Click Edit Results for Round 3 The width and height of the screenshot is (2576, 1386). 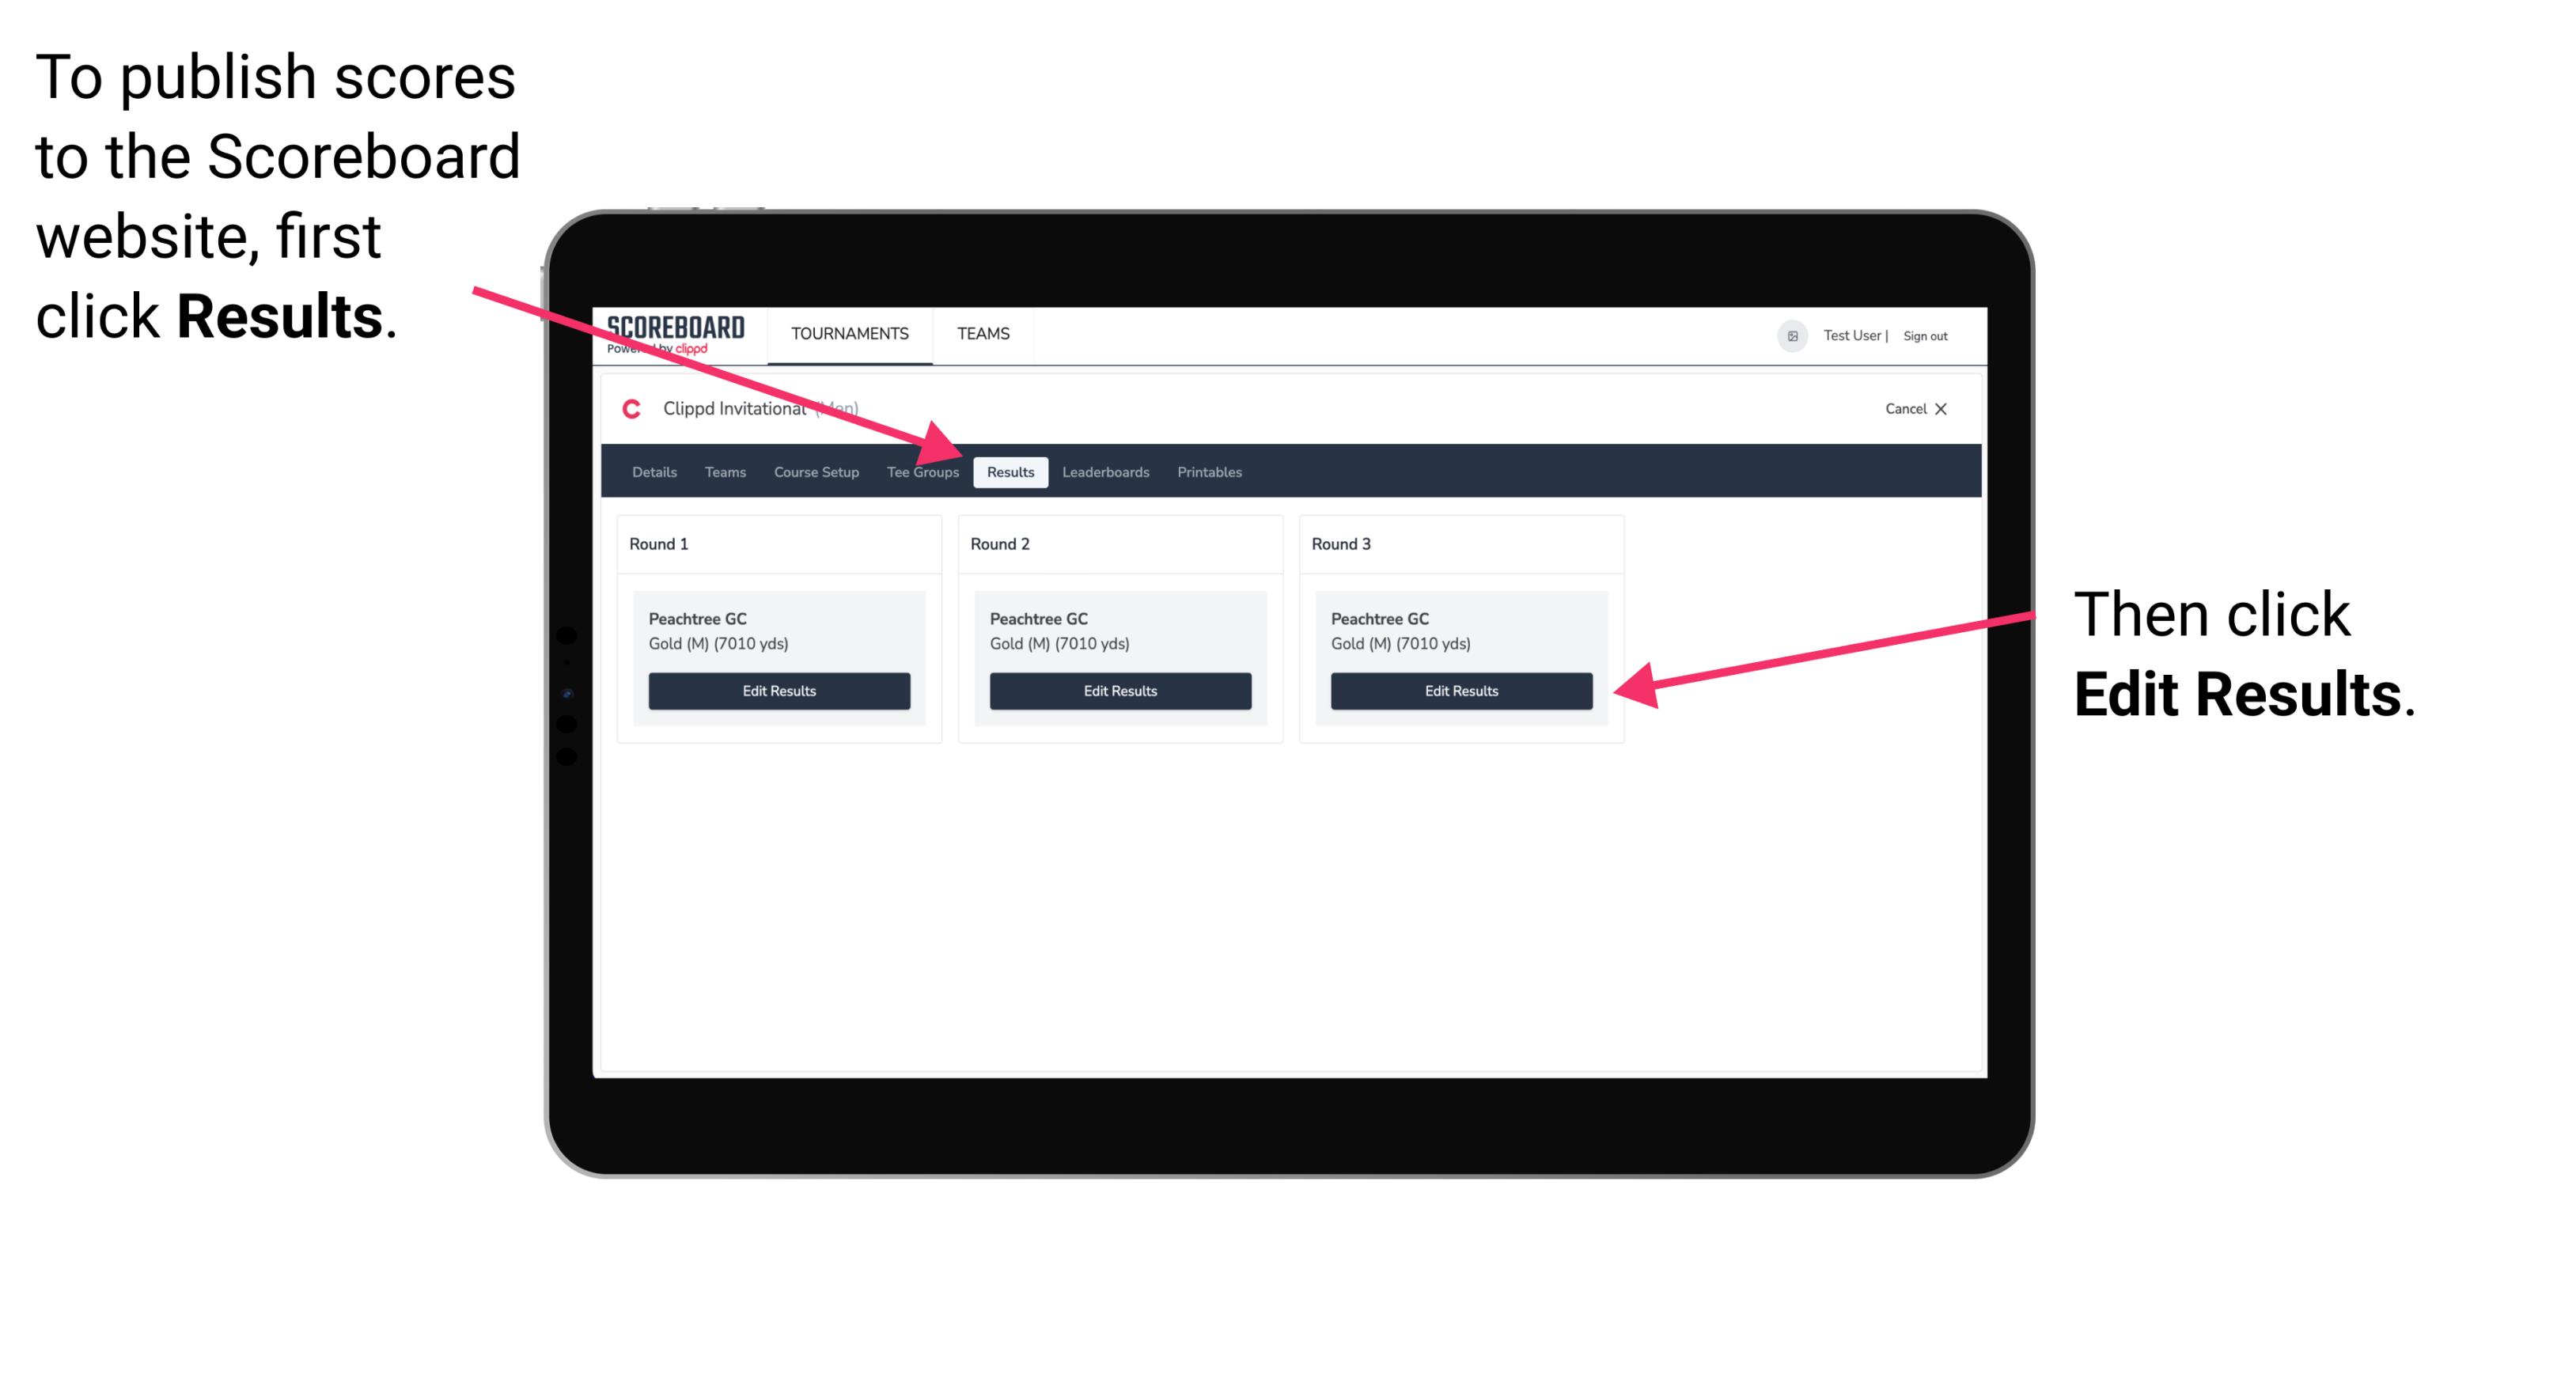coord(1458,690)
